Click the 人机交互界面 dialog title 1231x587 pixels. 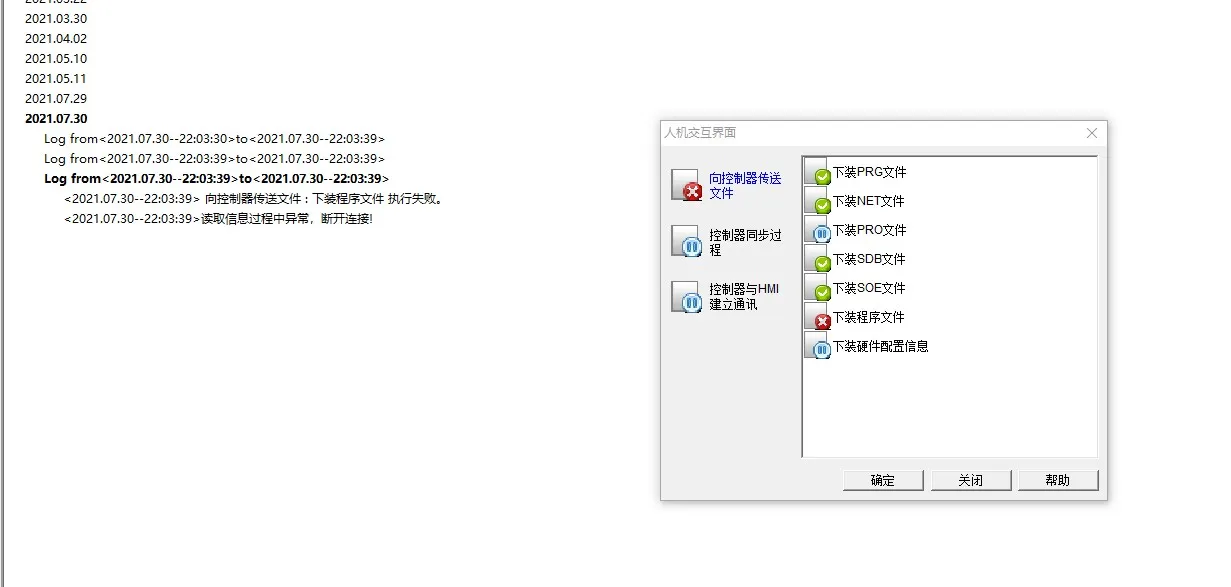pyautogui.click(x=700, y=133)
